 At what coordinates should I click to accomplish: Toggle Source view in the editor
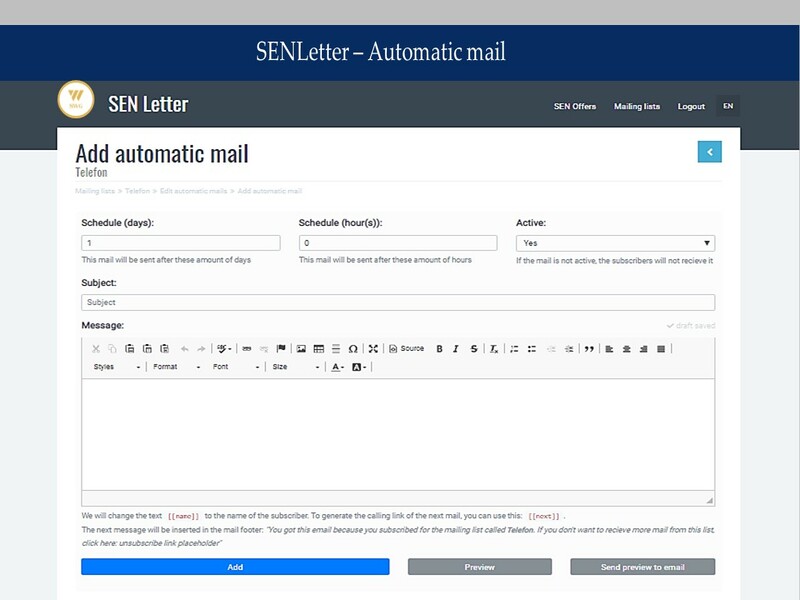coord(406,349)
